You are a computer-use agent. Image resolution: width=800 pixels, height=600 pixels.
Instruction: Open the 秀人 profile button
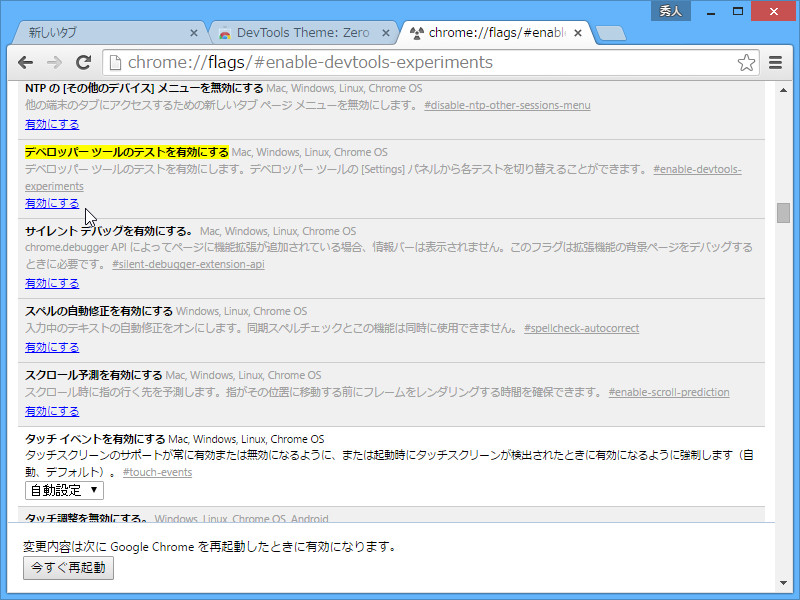click(x=670, y=11)
